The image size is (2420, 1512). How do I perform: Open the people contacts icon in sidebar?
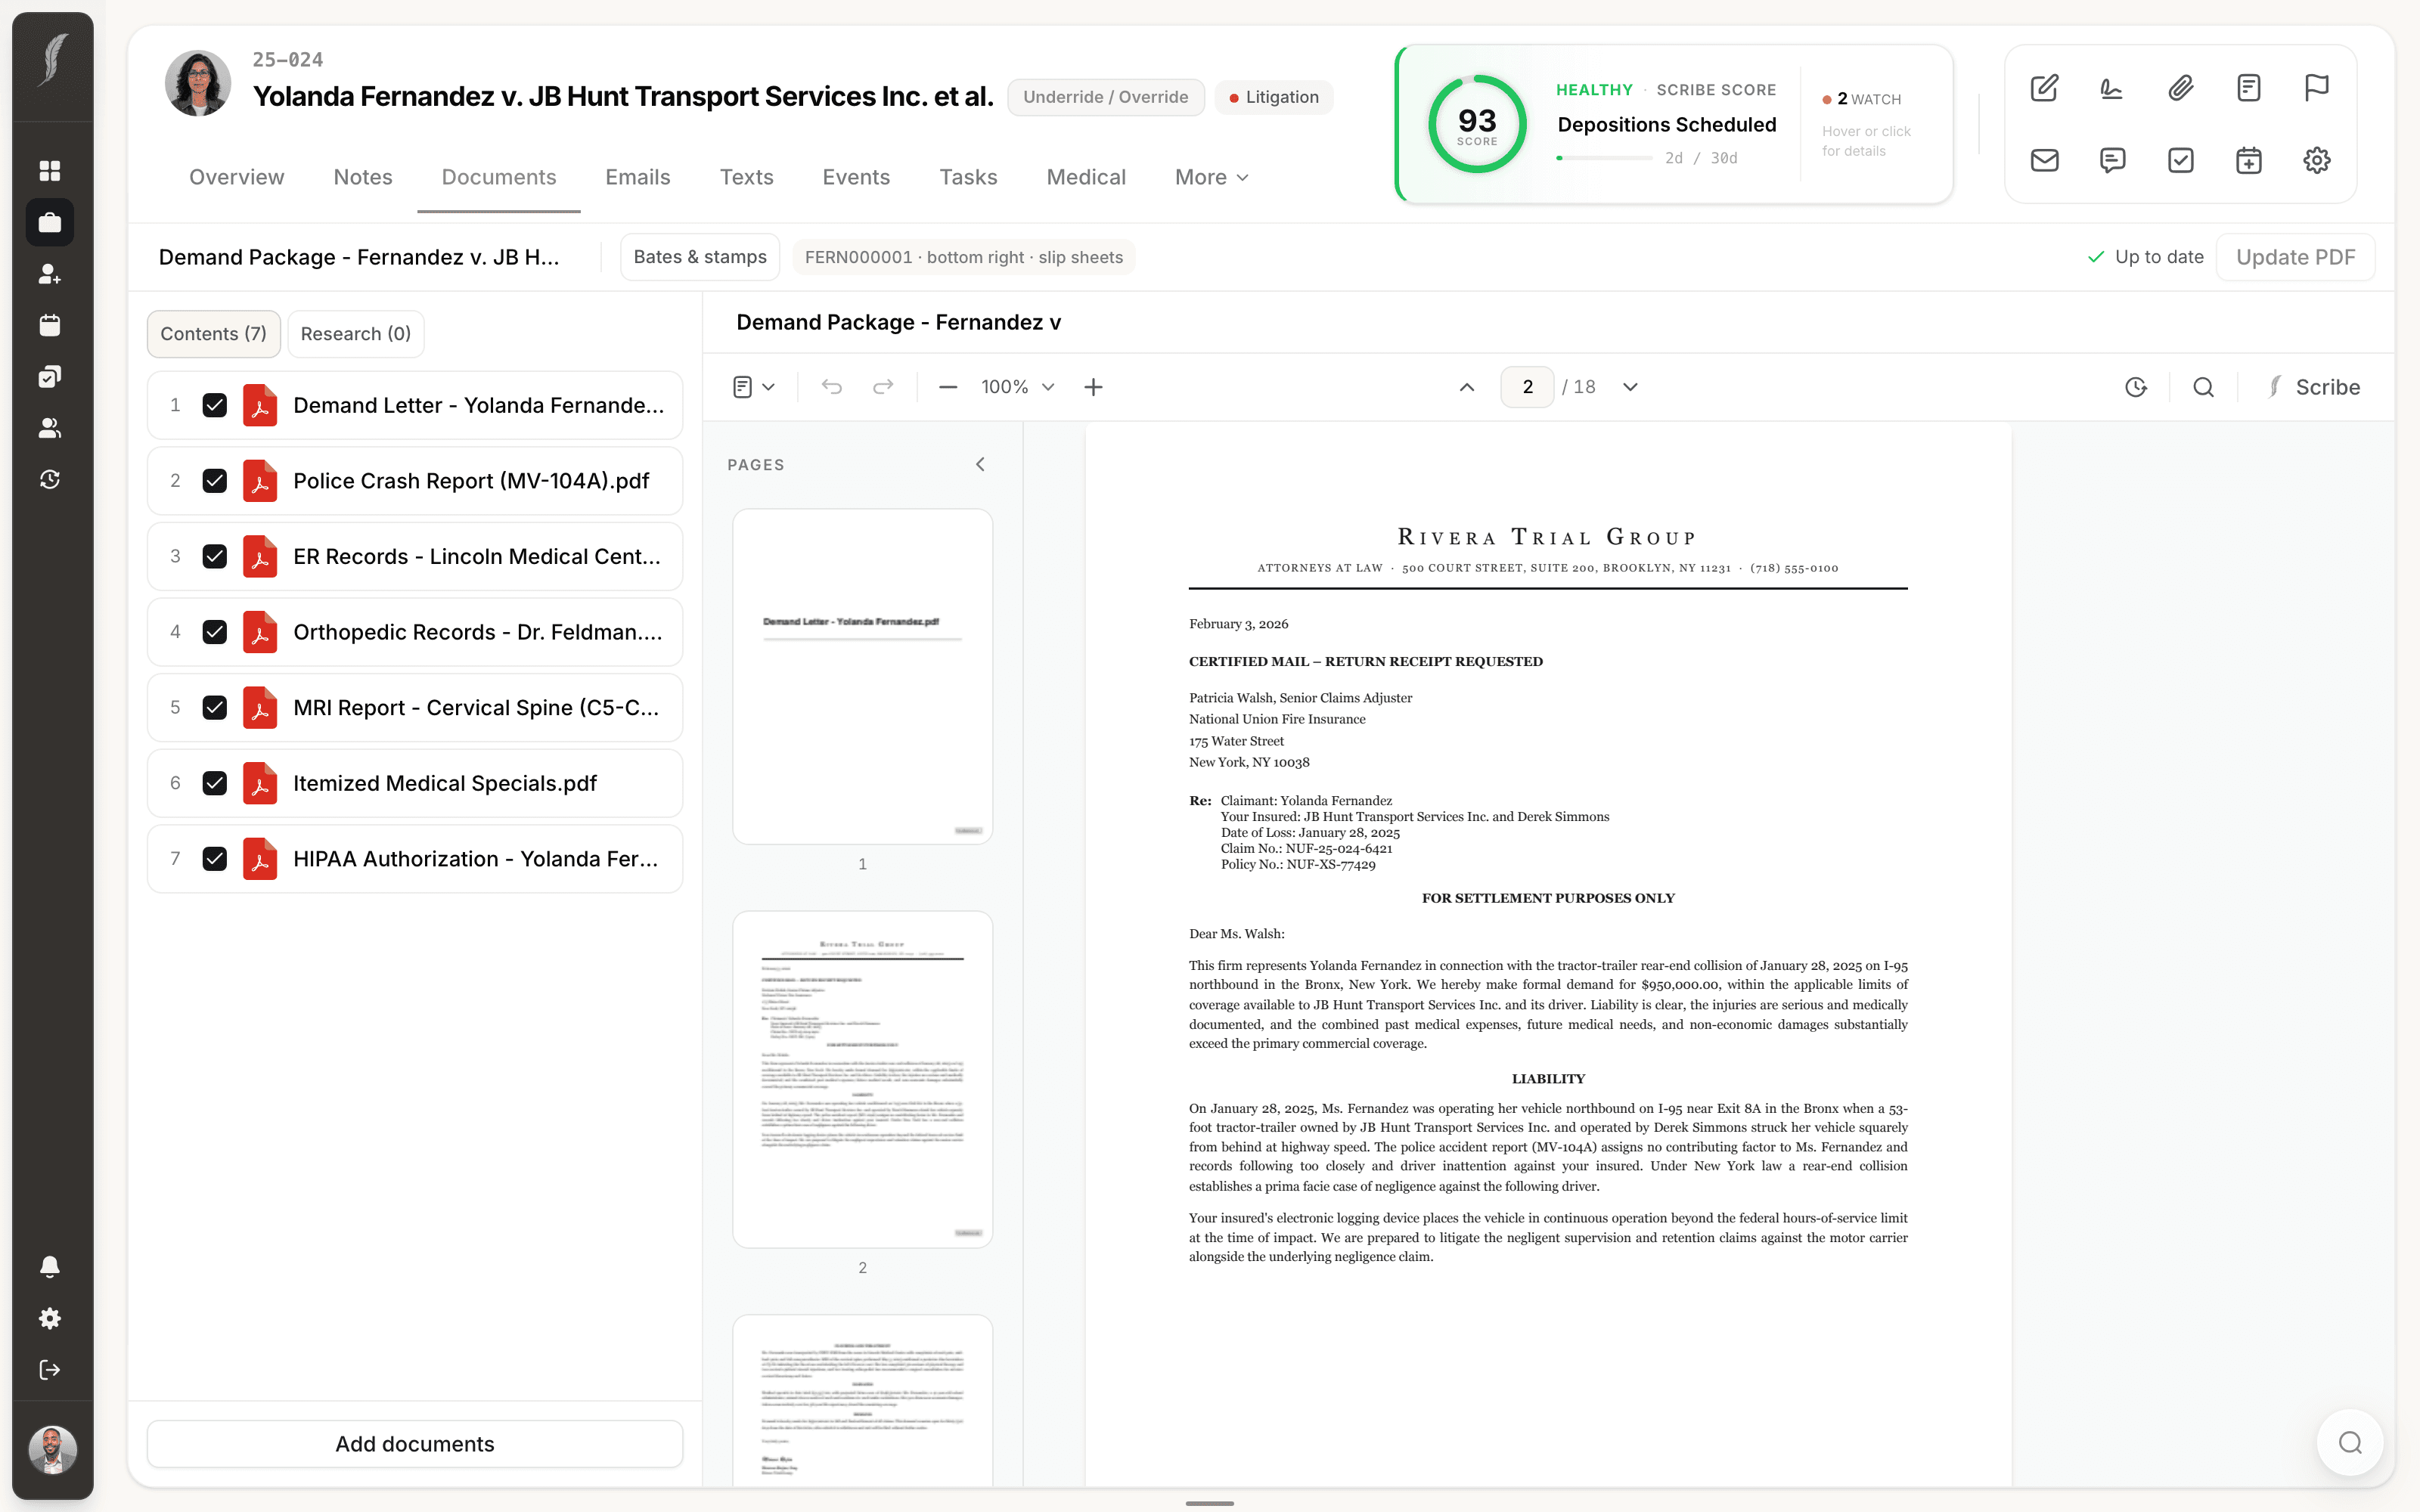(x=49, y=428)
